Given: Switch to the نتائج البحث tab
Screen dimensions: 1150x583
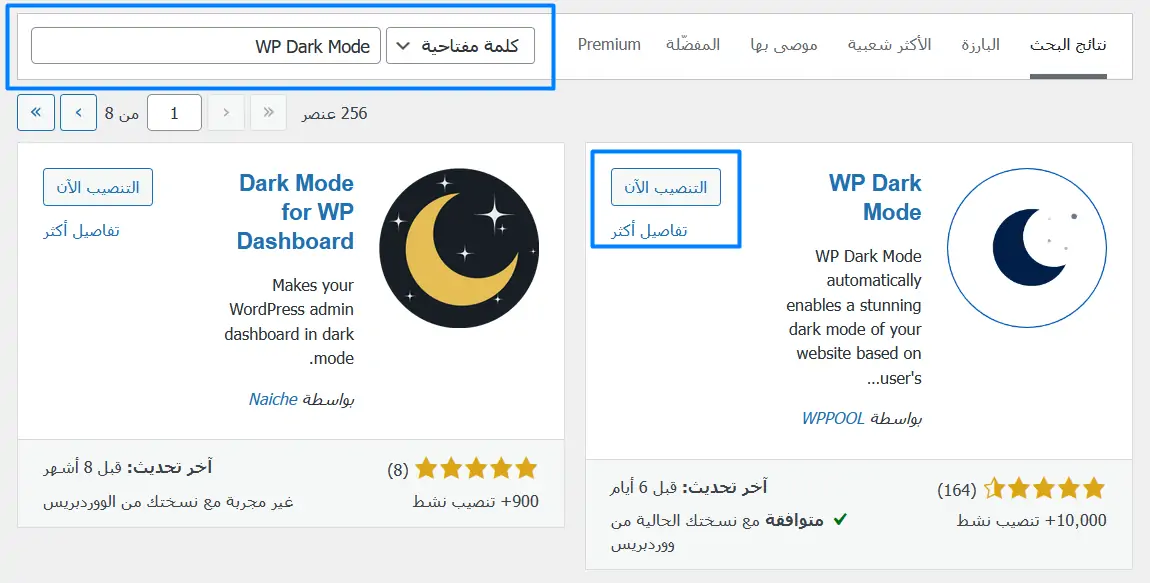Looking at the screenshot, I should [x=1068, y=45].
